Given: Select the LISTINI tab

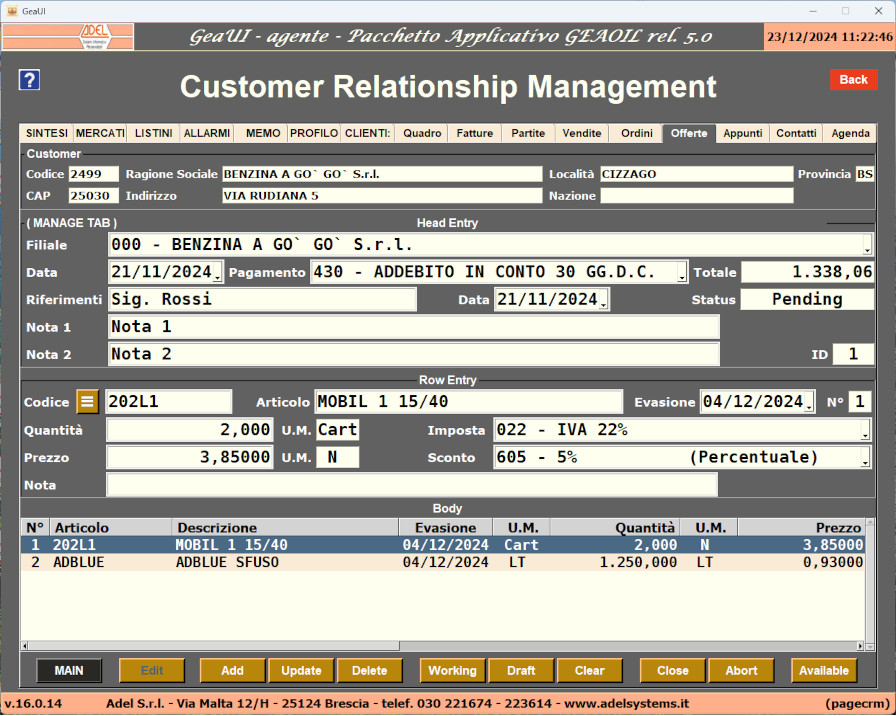Looking at the screenshot, I should [153, 133].
